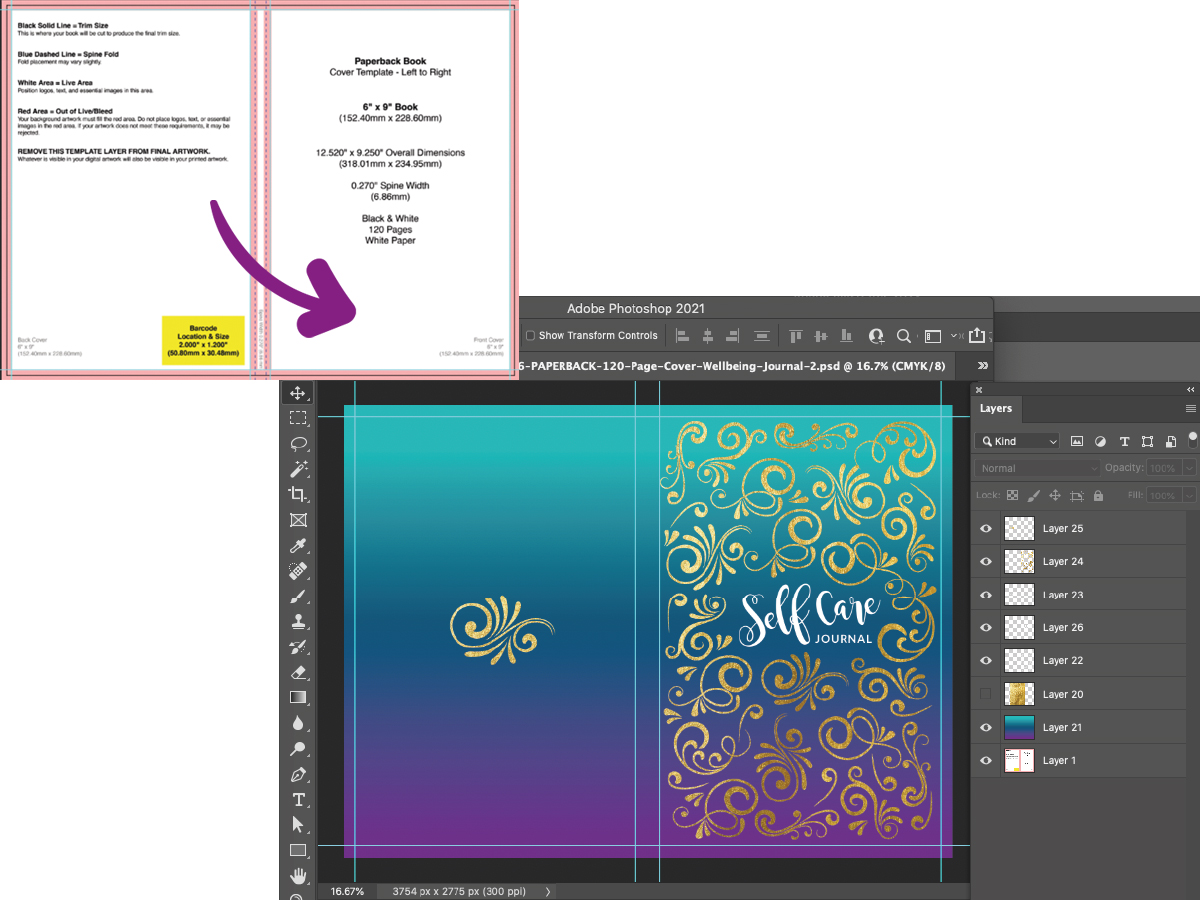Enable Show Transform Controls checkbox
Screen dimensions: 1200x900
(531, 336)
